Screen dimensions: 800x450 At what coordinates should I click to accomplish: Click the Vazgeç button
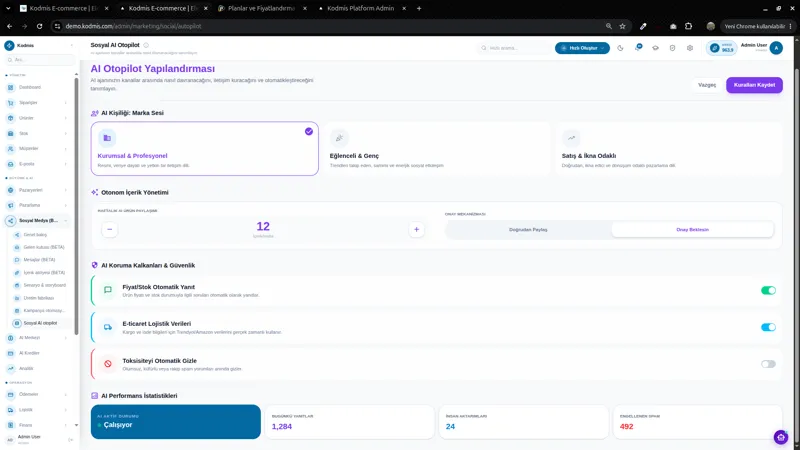(707, 85)
